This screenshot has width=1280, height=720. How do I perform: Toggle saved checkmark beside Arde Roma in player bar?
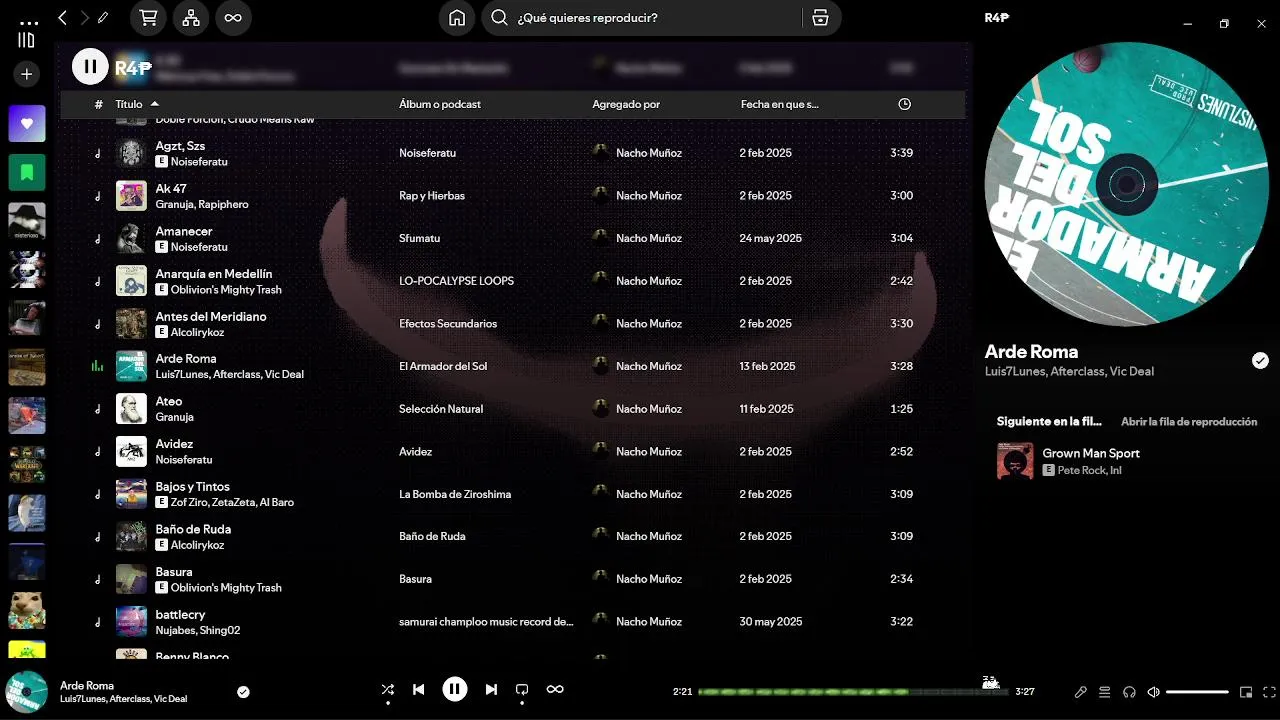pos(243,691)
